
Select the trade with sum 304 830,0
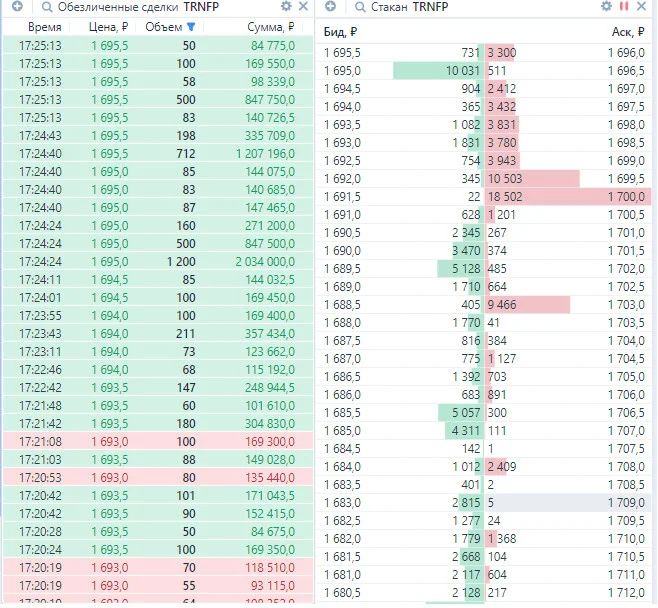click(x=158, y=423)
